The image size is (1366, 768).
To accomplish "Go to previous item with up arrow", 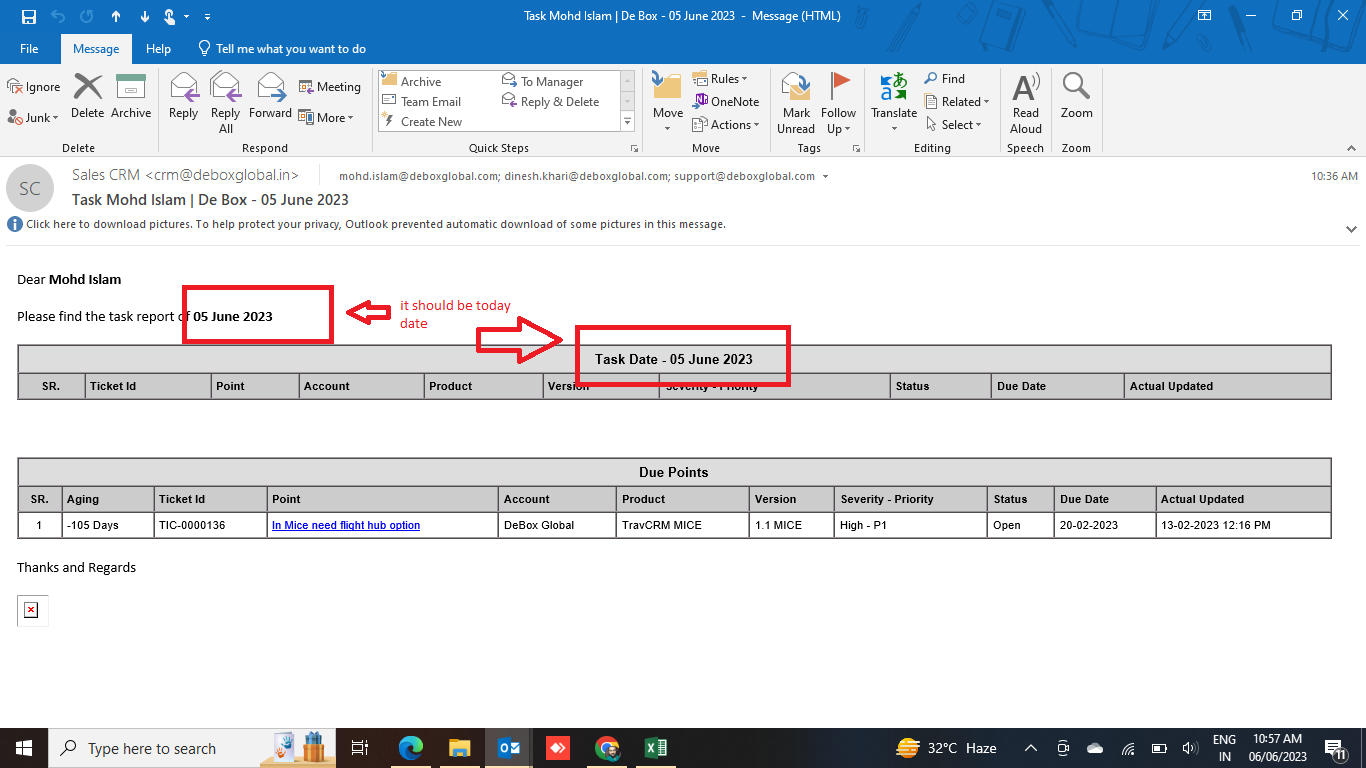I will [x=116, y=16].
